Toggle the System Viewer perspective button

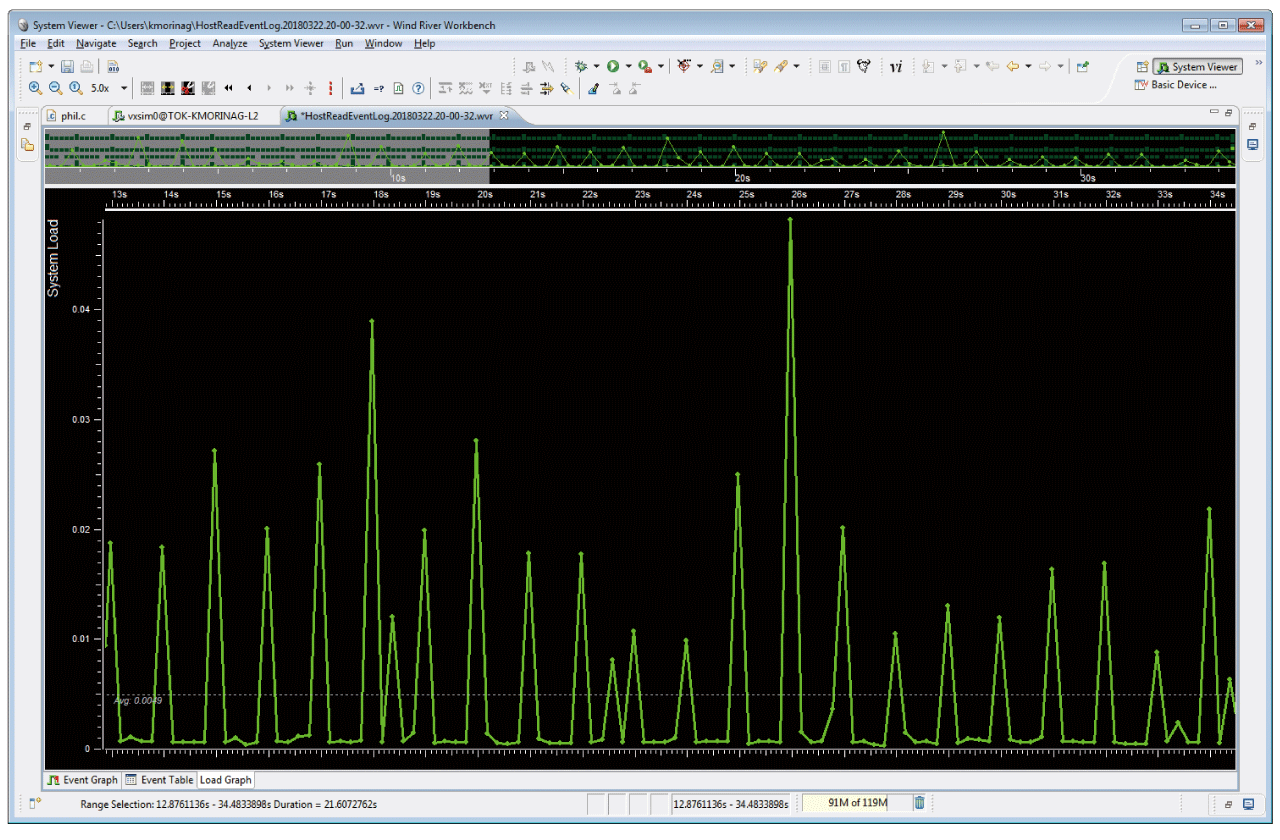click(x=1197, y=67)
